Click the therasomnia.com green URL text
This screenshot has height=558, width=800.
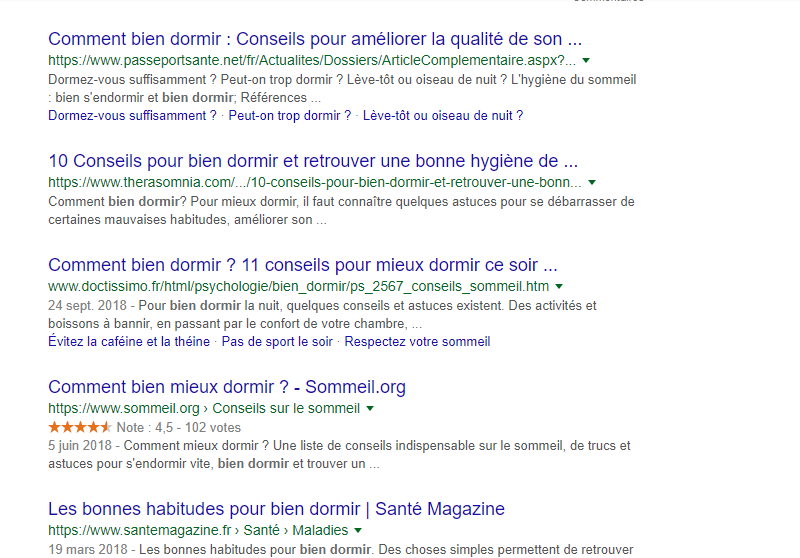(315, 182)
